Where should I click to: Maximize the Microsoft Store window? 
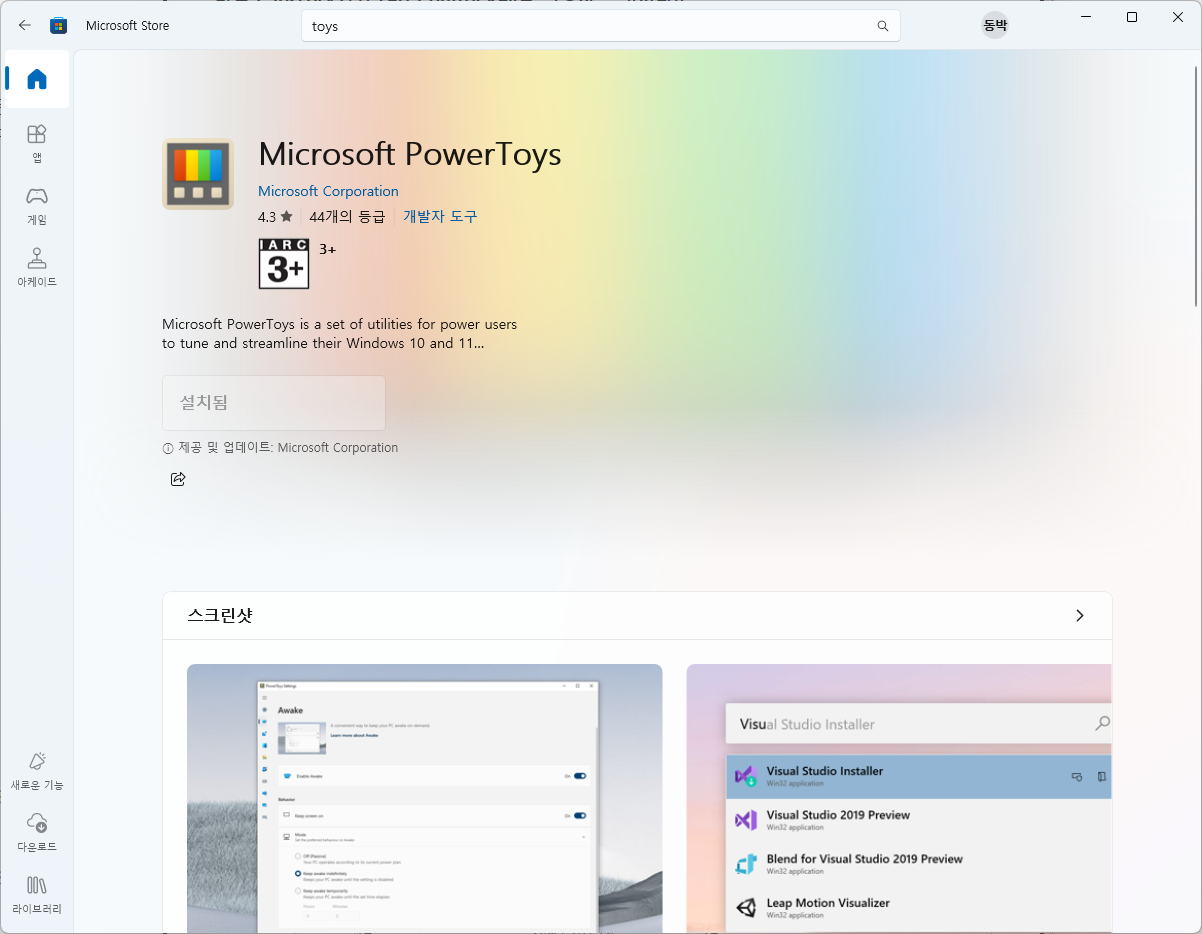pyautogui.click(x=1132, y=17)
